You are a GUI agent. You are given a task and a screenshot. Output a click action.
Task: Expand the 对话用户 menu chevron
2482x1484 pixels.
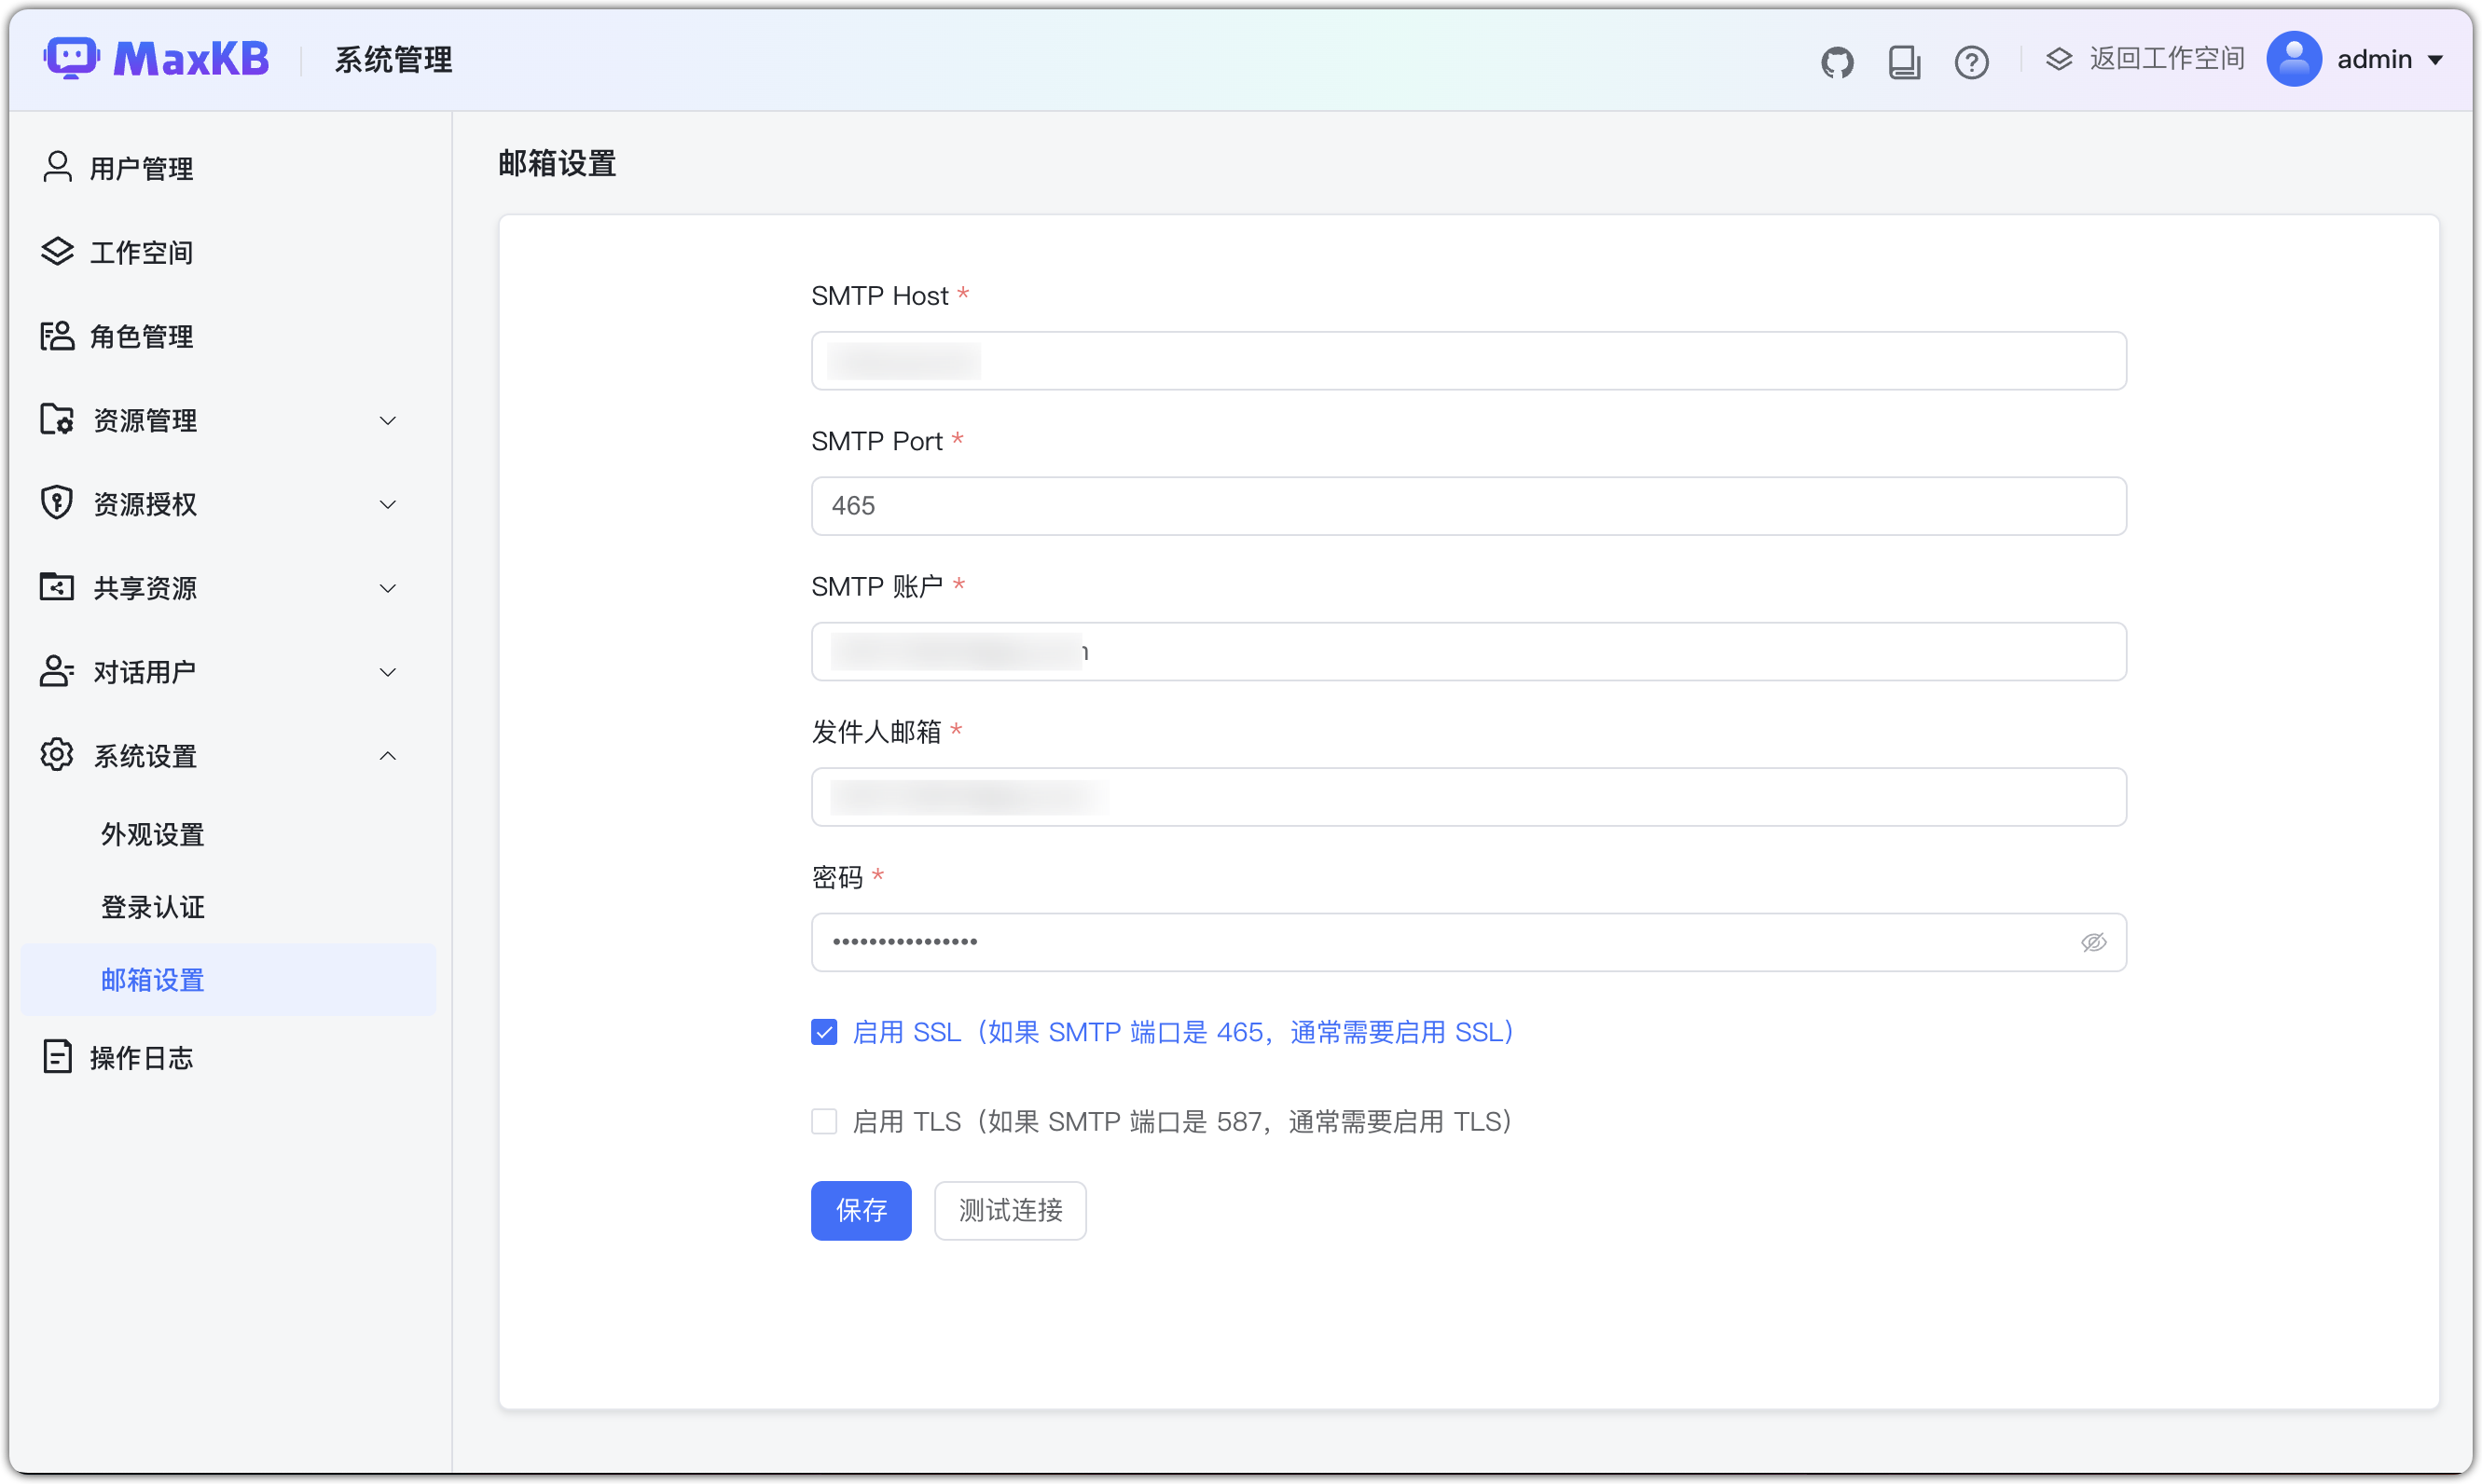point(388,672)
